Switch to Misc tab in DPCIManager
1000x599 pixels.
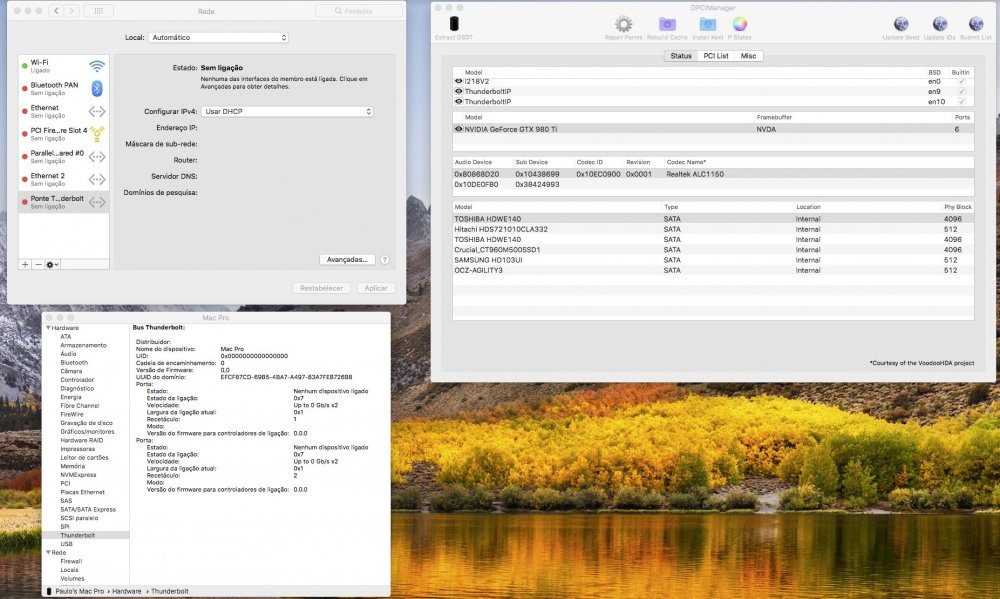pyautogui.click(x=748, y=56)
